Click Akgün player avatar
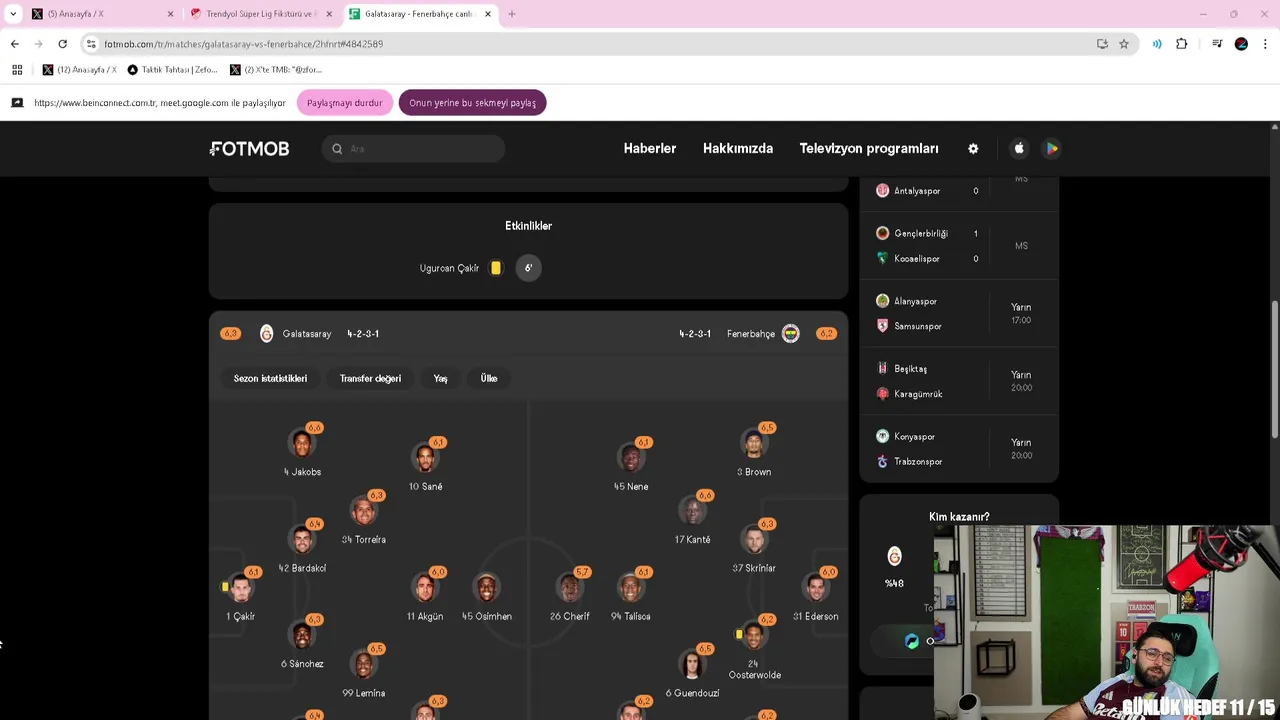Screen dimensions: 1280x720 coord(425,588)
